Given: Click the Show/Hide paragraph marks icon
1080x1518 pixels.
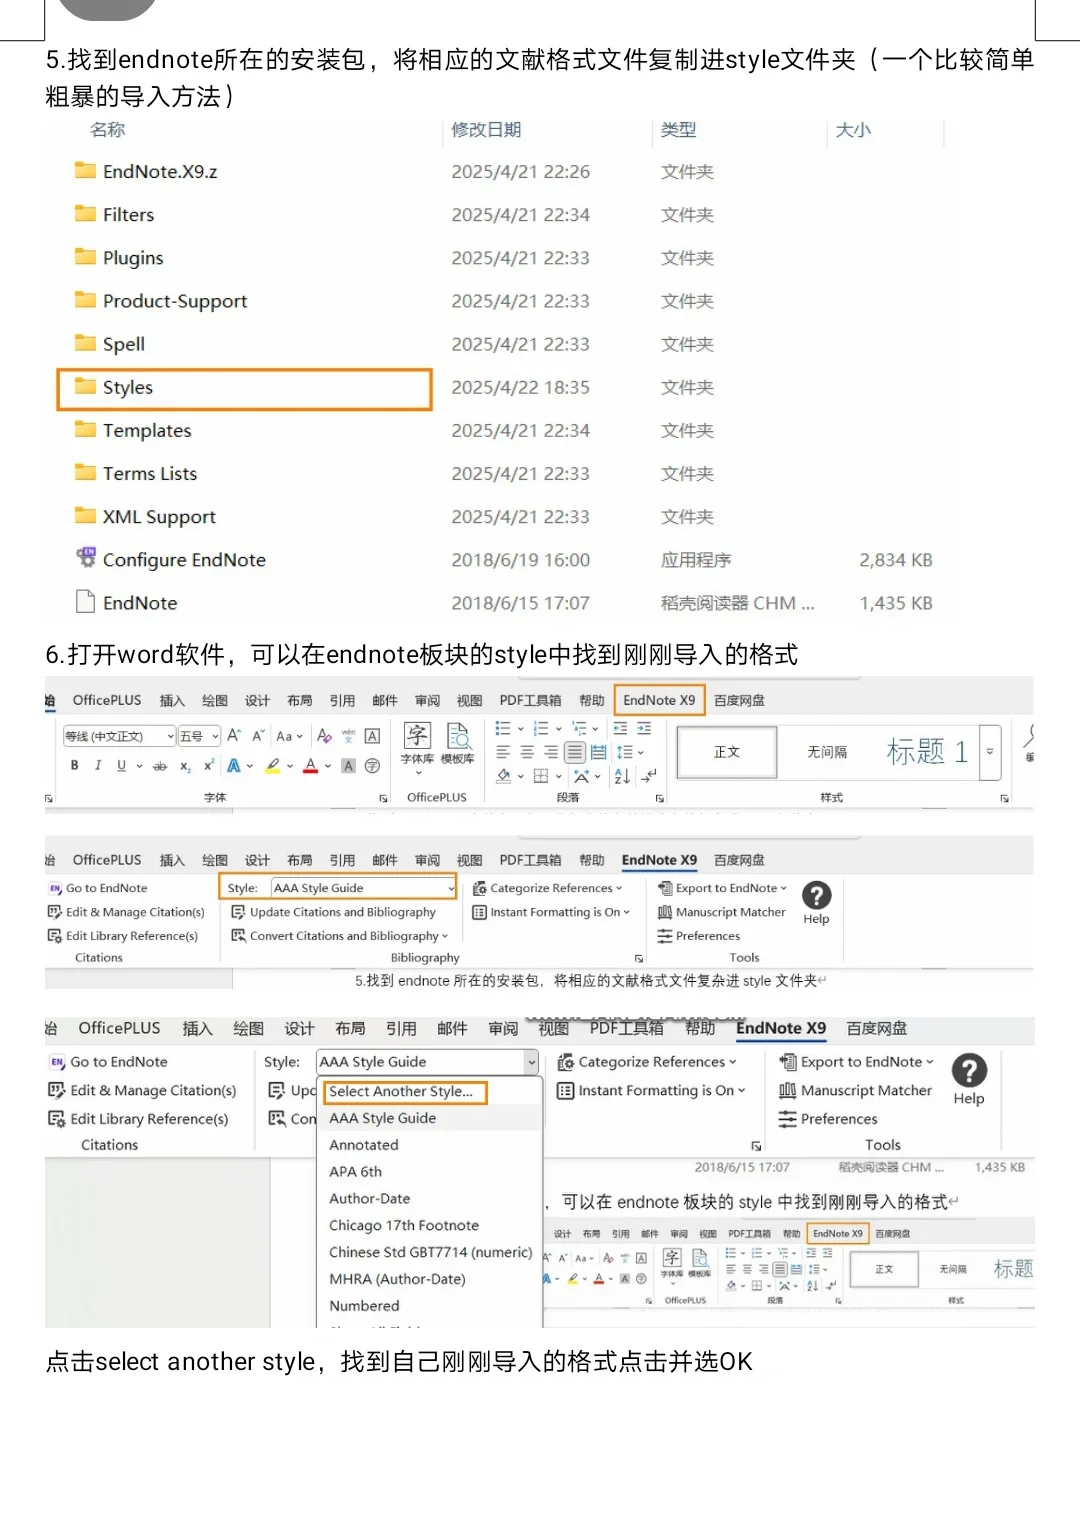Looking at the screenshot, I should 649,776.
